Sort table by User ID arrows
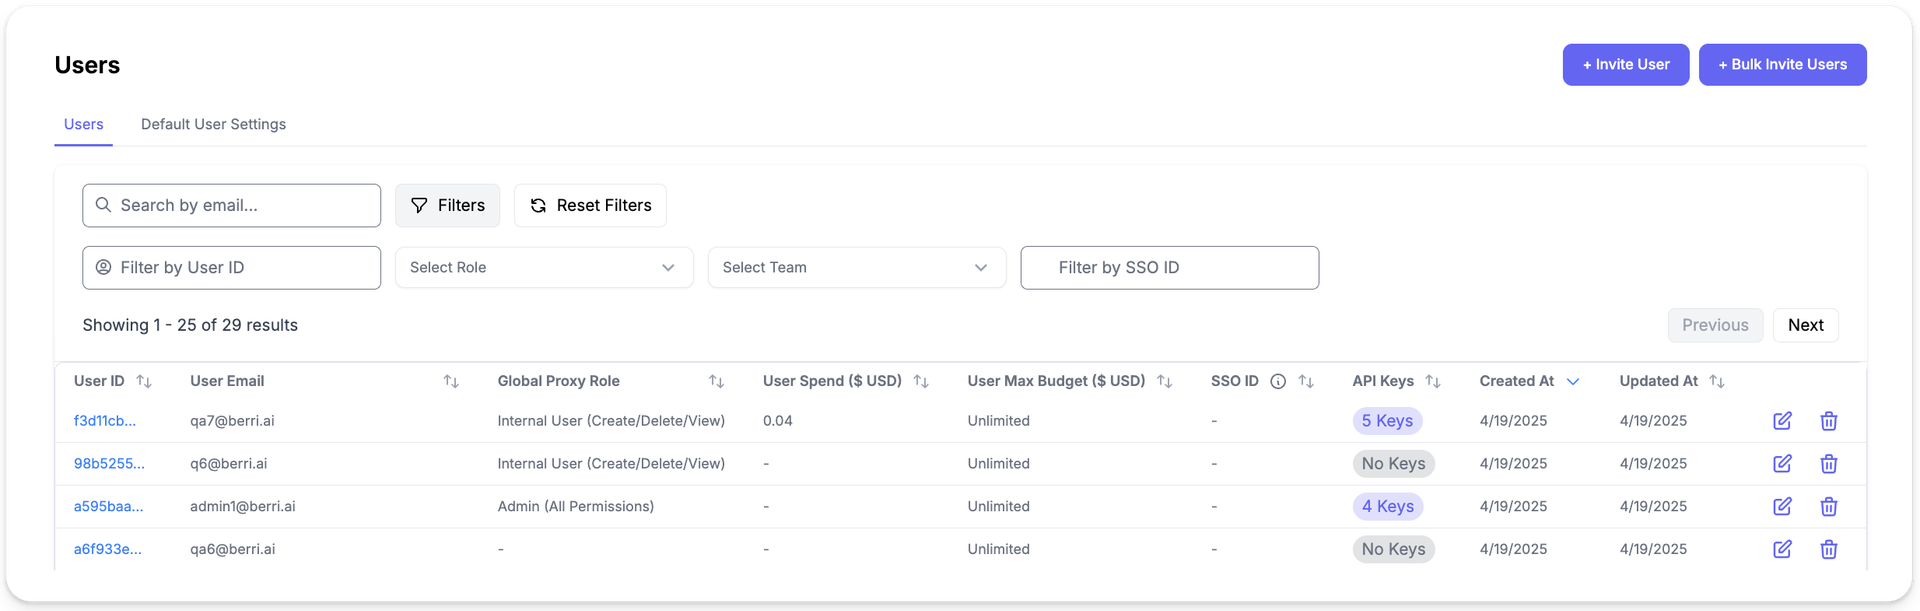This screenshot has width=1920, height=611. (144, 381)
